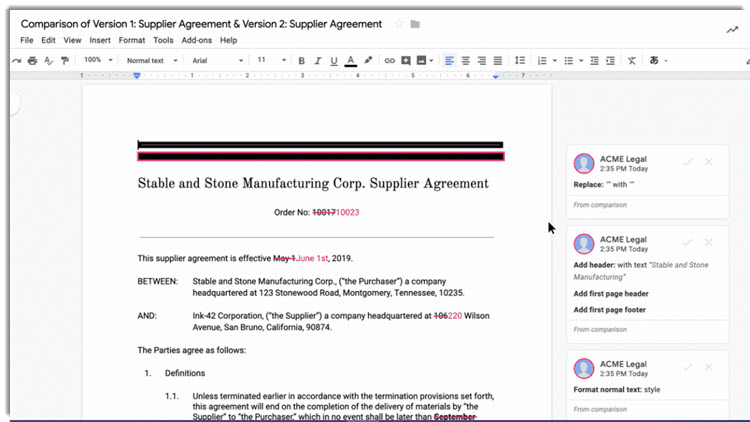Select the paint format roller
This screenshot has width=750, height=422.
(x=65, y=61)
